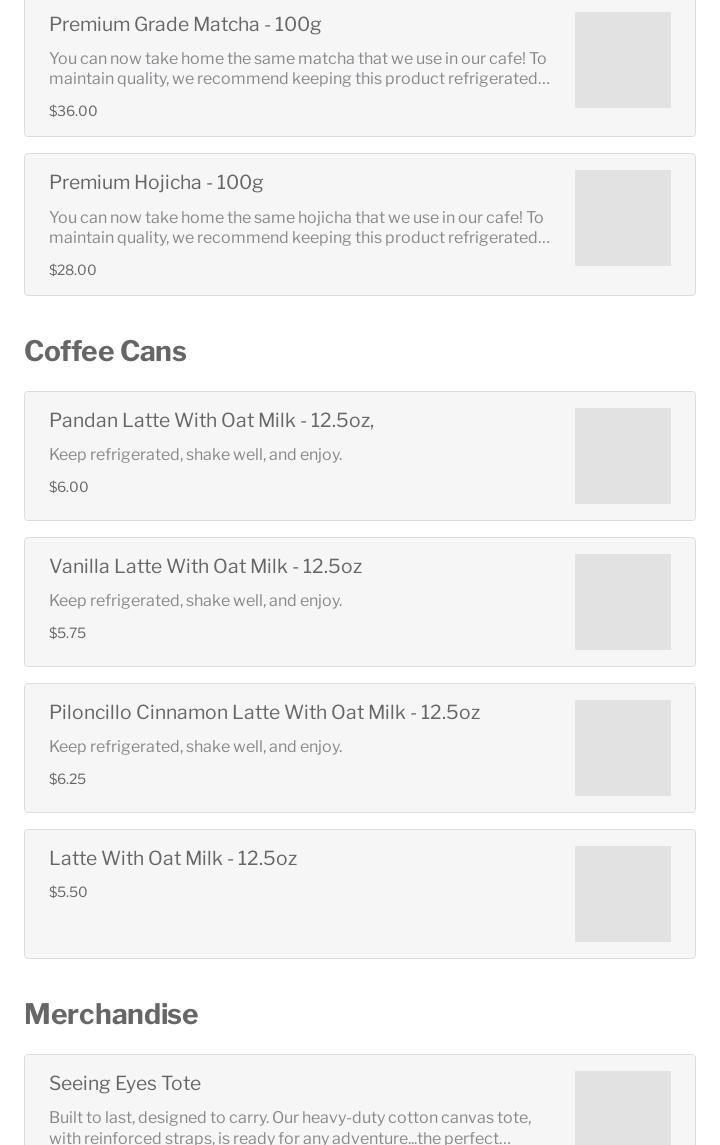Open Latte With Oat Milk 12.5oz
The height and width of the screenshot is (1145, 720).
click(173, 858)
